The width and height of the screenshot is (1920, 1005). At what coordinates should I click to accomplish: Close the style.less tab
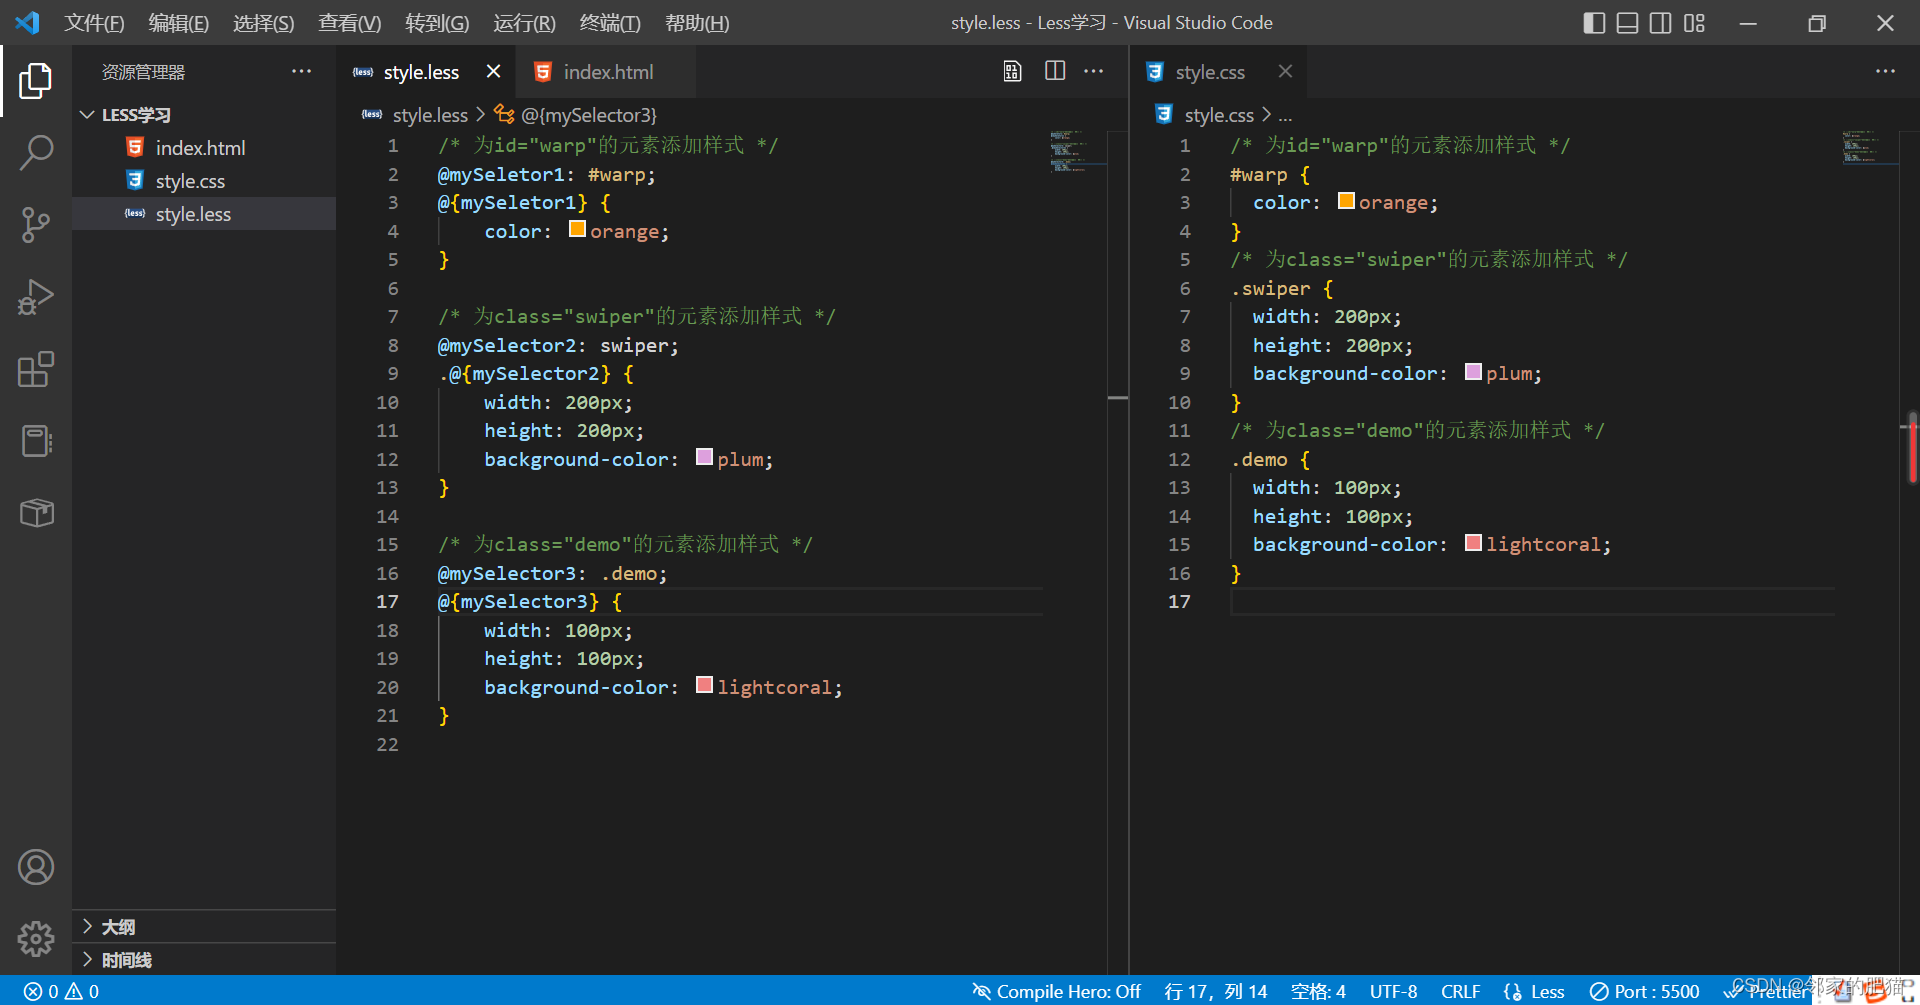point(493,71)
